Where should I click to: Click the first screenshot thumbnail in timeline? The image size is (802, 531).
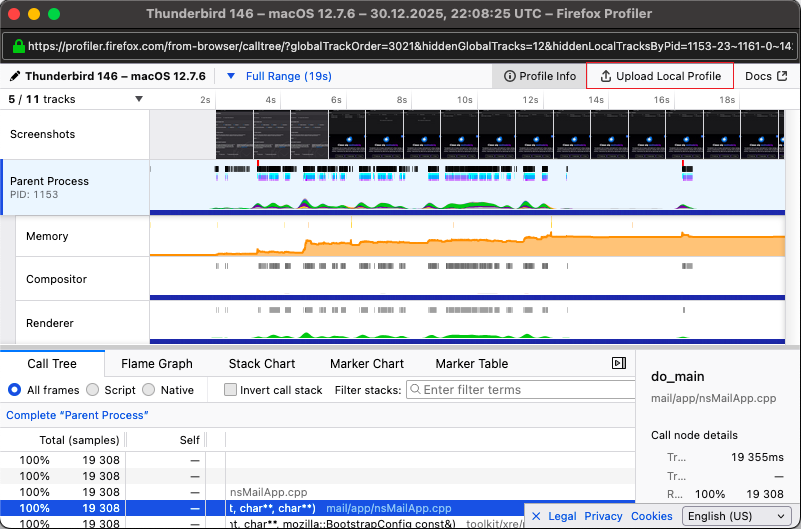[234, 135]
